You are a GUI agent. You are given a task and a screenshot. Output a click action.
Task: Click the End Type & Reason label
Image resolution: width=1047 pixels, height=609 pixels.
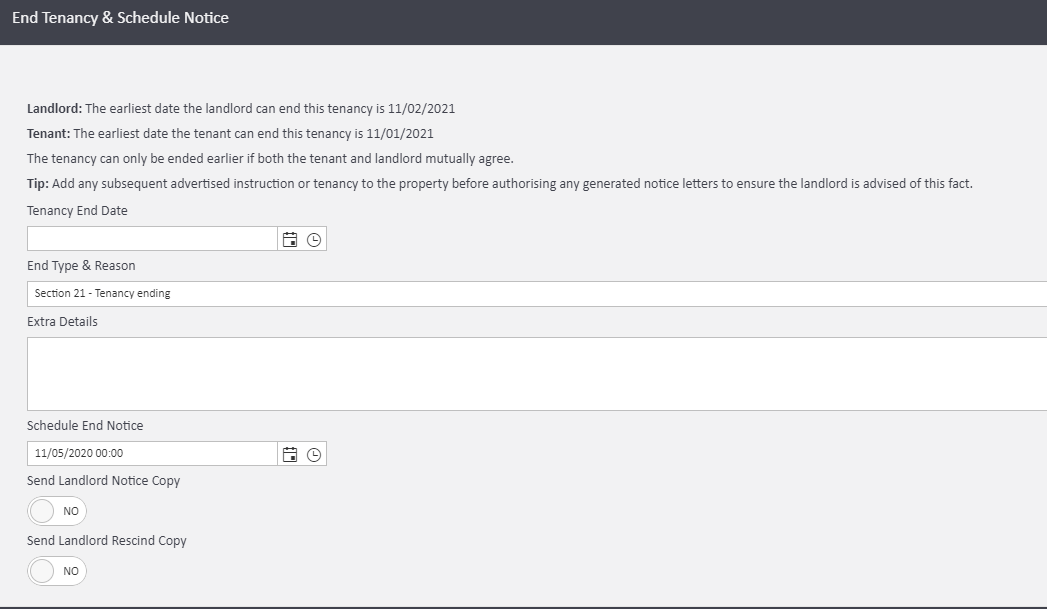point(81,266)
